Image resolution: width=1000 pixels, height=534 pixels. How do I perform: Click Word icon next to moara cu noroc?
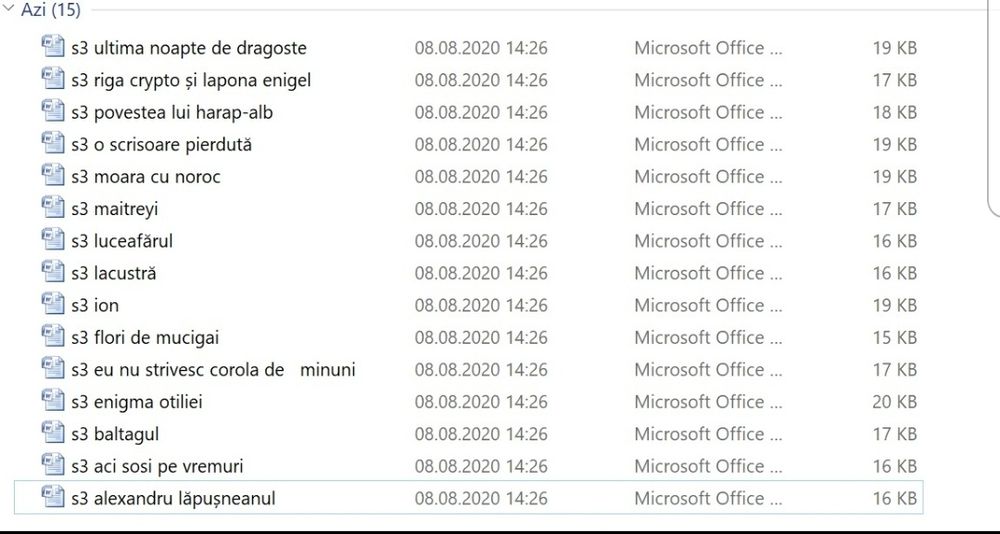tap(53, 176)
